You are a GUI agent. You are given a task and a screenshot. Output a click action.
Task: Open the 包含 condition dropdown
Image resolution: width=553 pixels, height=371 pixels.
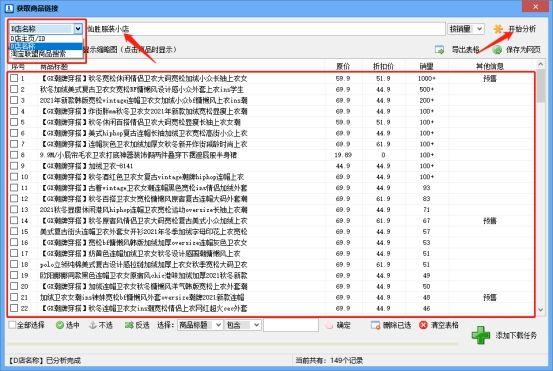tap(243, 325)
